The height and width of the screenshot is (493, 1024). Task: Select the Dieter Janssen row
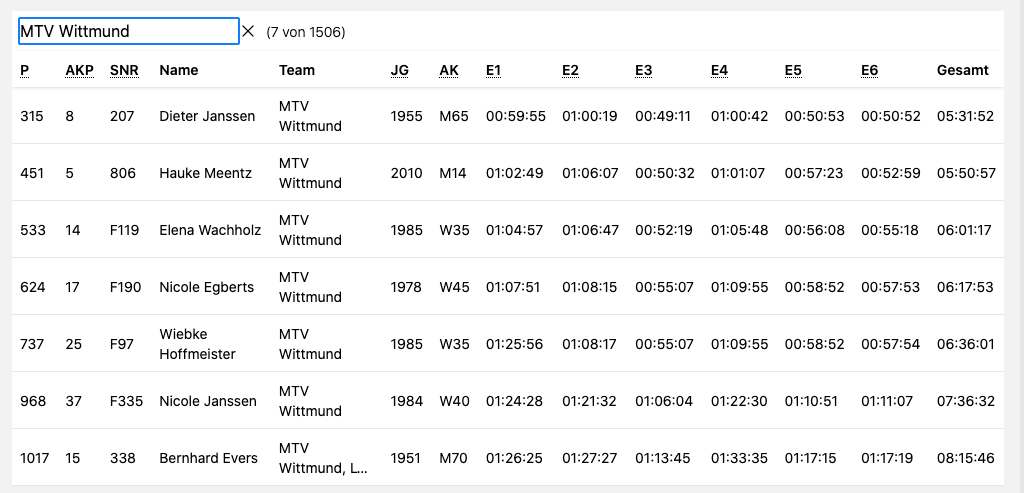(x=207, y=116)
